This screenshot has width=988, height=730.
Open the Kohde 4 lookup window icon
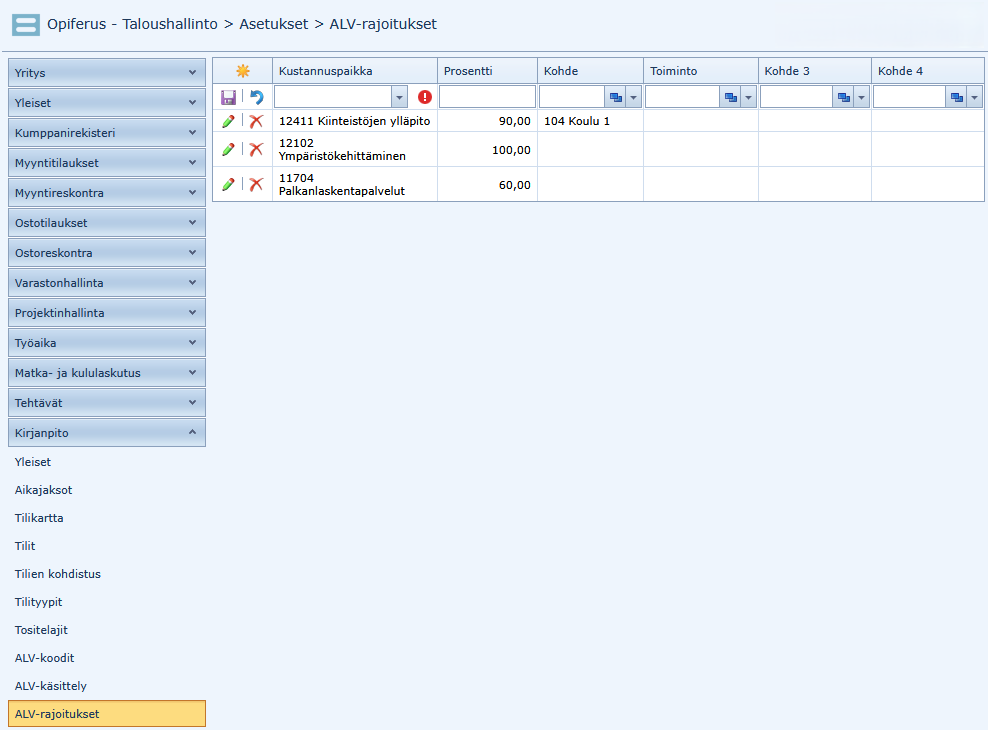click(x=956, y=97)
